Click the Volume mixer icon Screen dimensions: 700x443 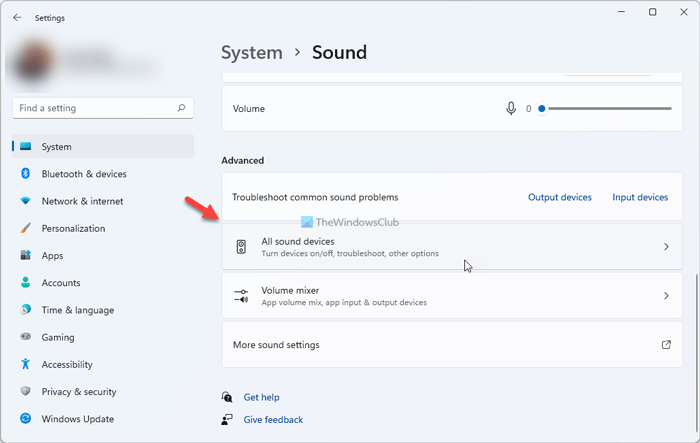[x=241, y=296]
